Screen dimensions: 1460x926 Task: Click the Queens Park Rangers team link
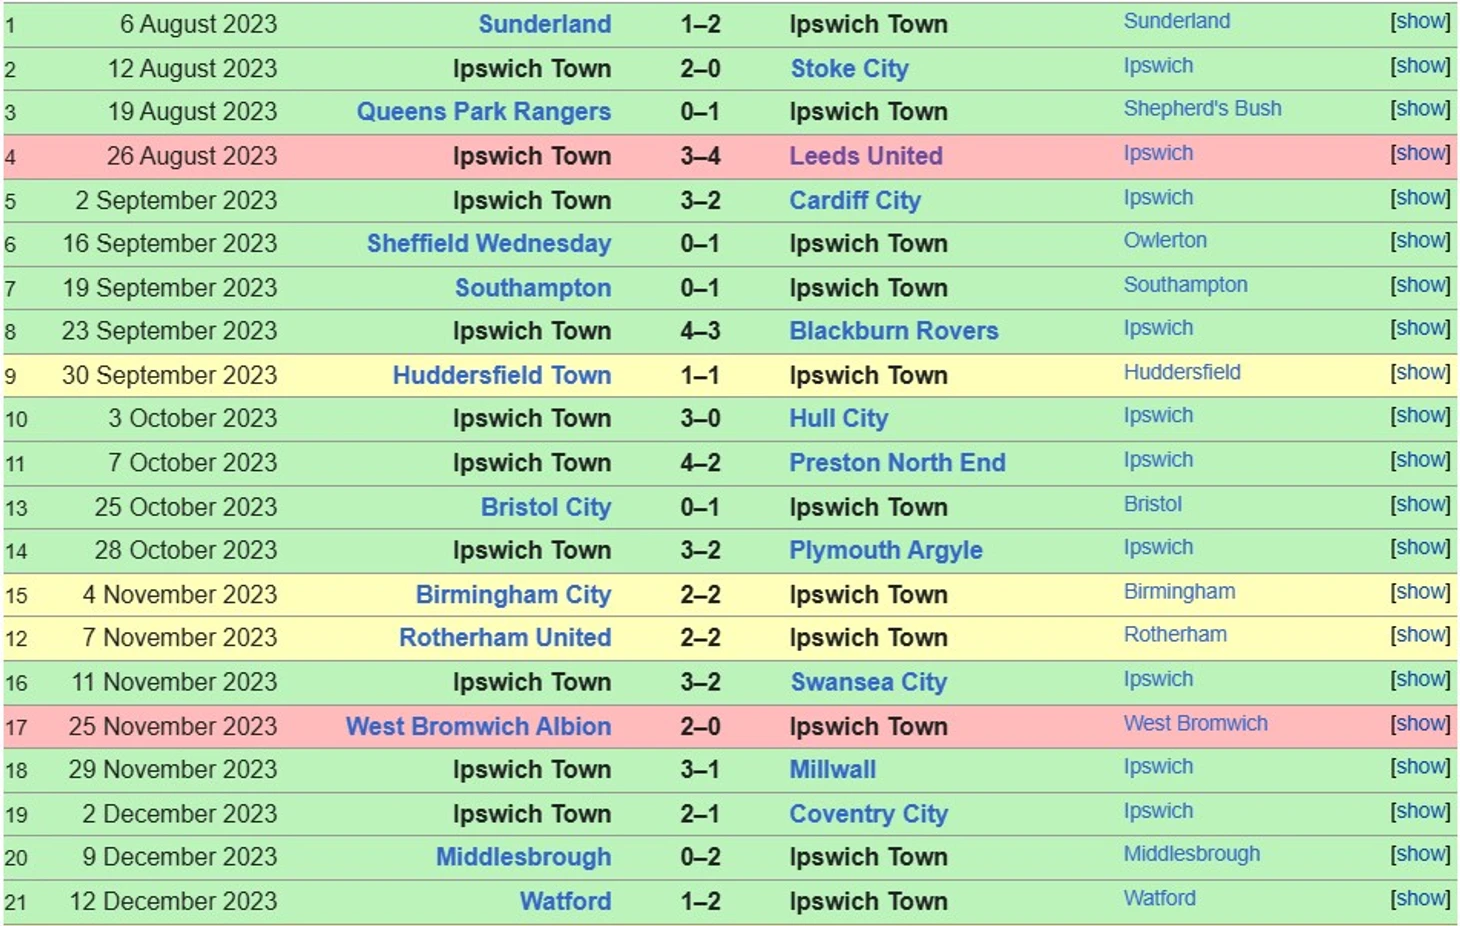coord(483,111)
